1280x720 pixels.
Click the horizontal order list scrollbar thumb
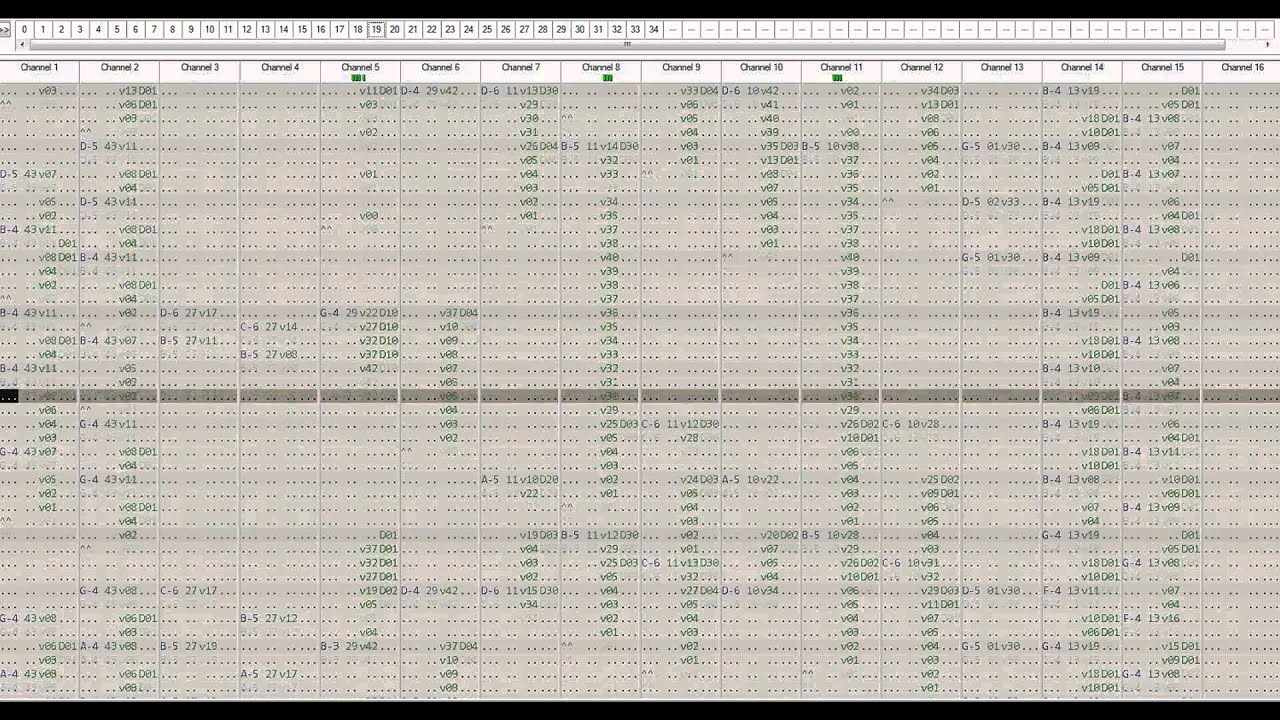pyautogui.click(x=627, y=44)
